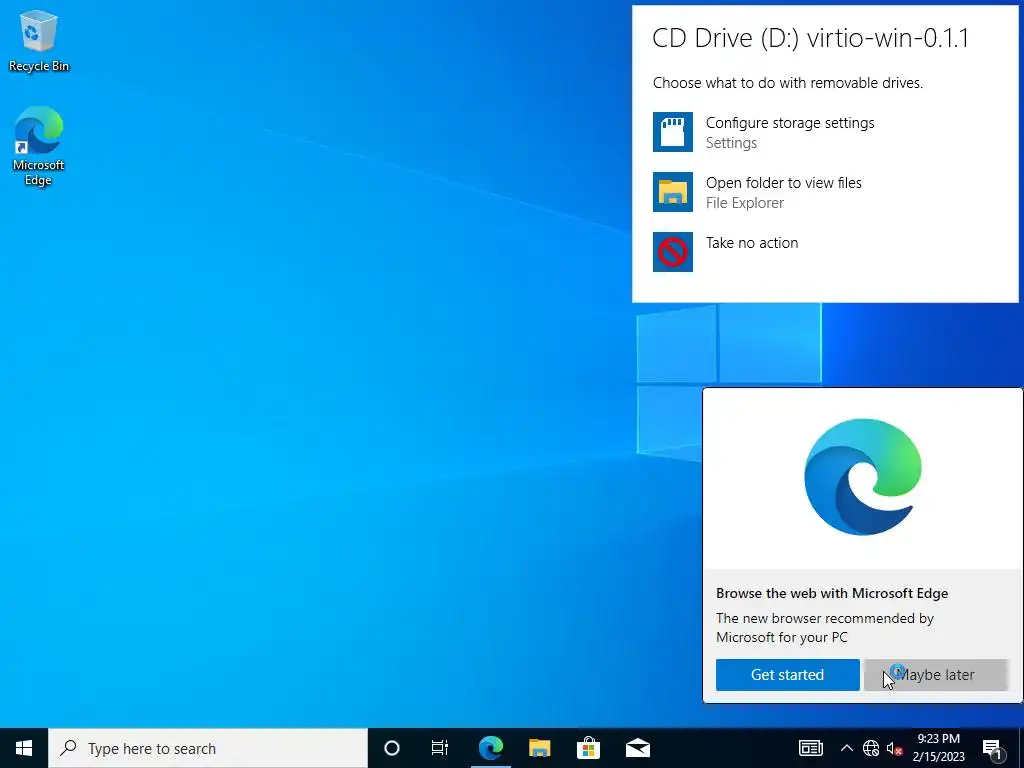Click the network globe tray icon
Viewport: 1024px width, 768px height.
coord(871,748)
